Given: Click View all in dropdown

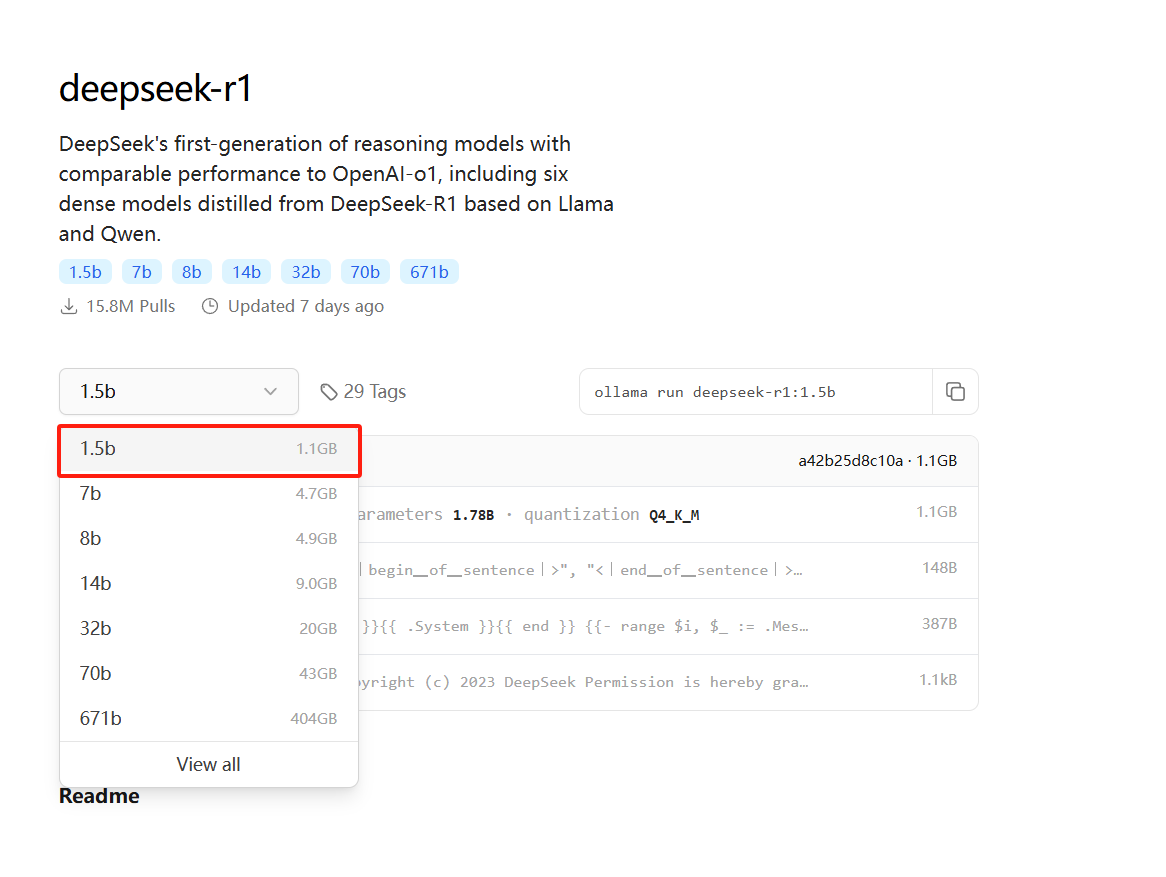Looking at the screenshot, I should point(209,764).
